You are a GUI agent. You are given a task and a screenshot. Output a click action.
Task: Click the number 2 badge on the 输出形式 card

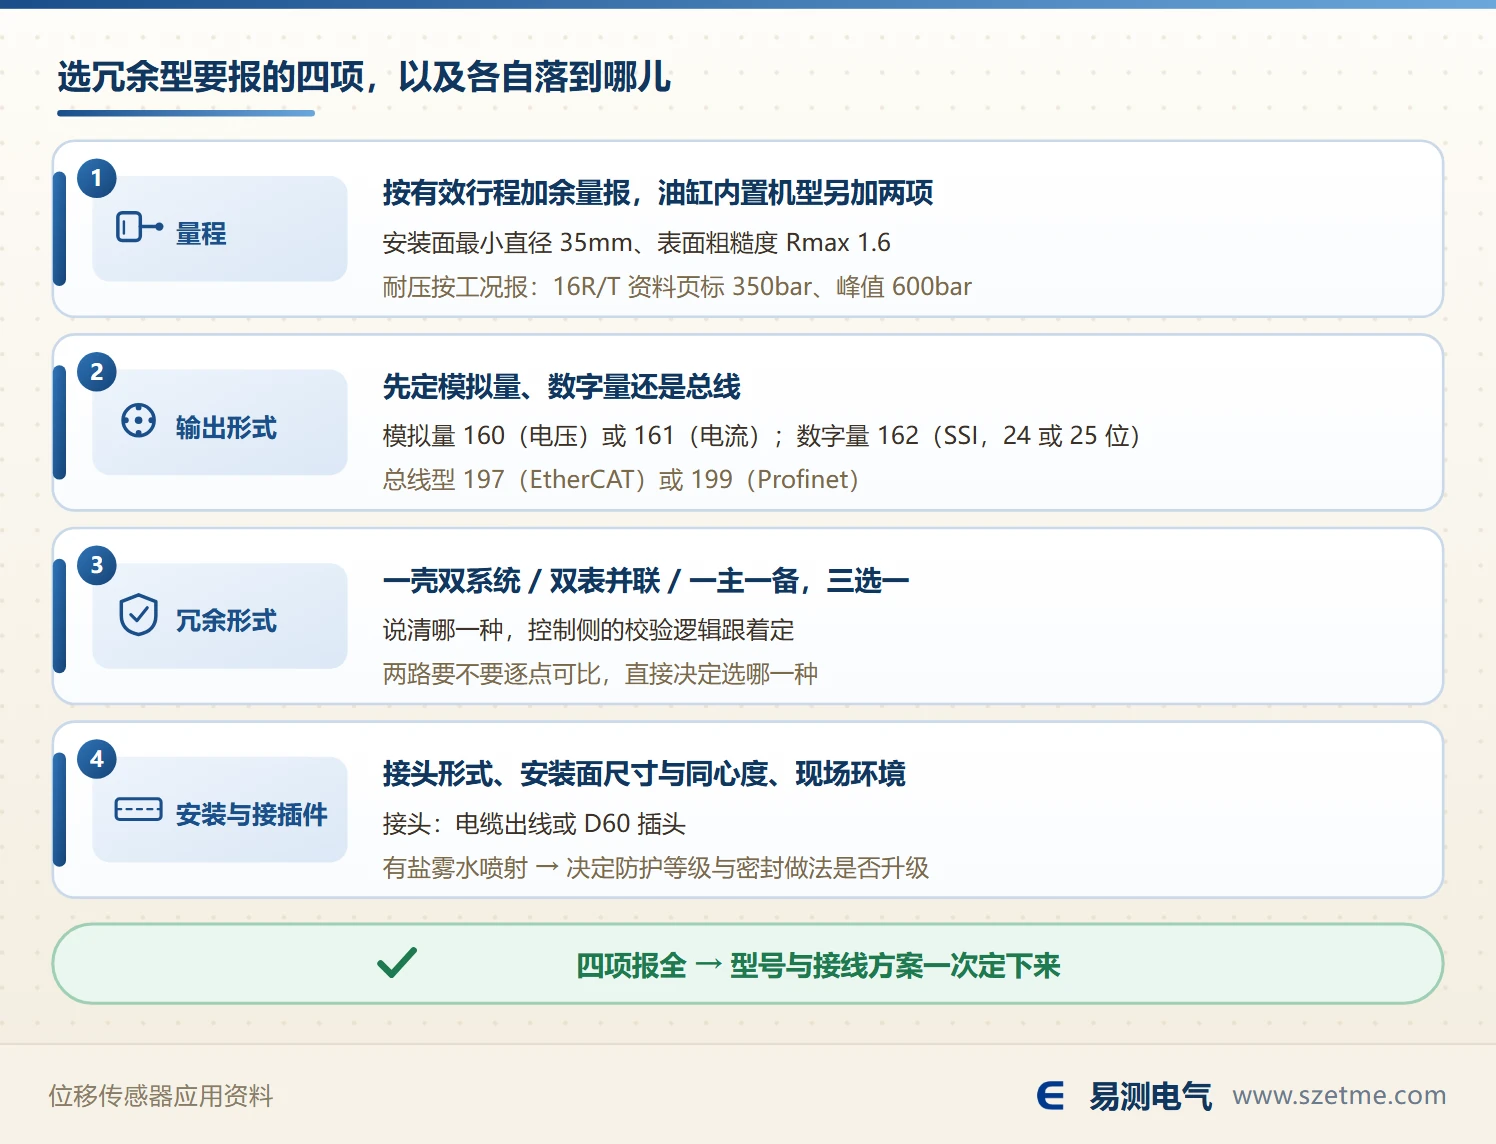(x=97, y=372)
